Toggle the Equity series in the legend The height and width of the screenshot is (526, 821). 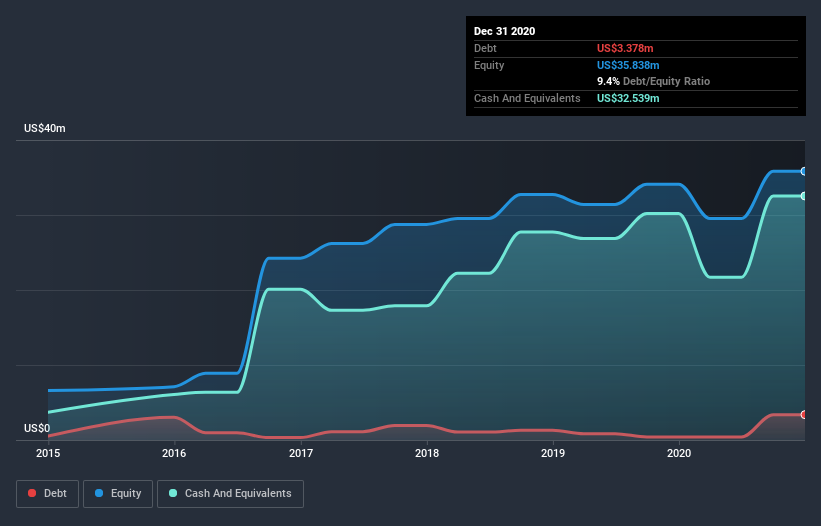pos(118,494)
